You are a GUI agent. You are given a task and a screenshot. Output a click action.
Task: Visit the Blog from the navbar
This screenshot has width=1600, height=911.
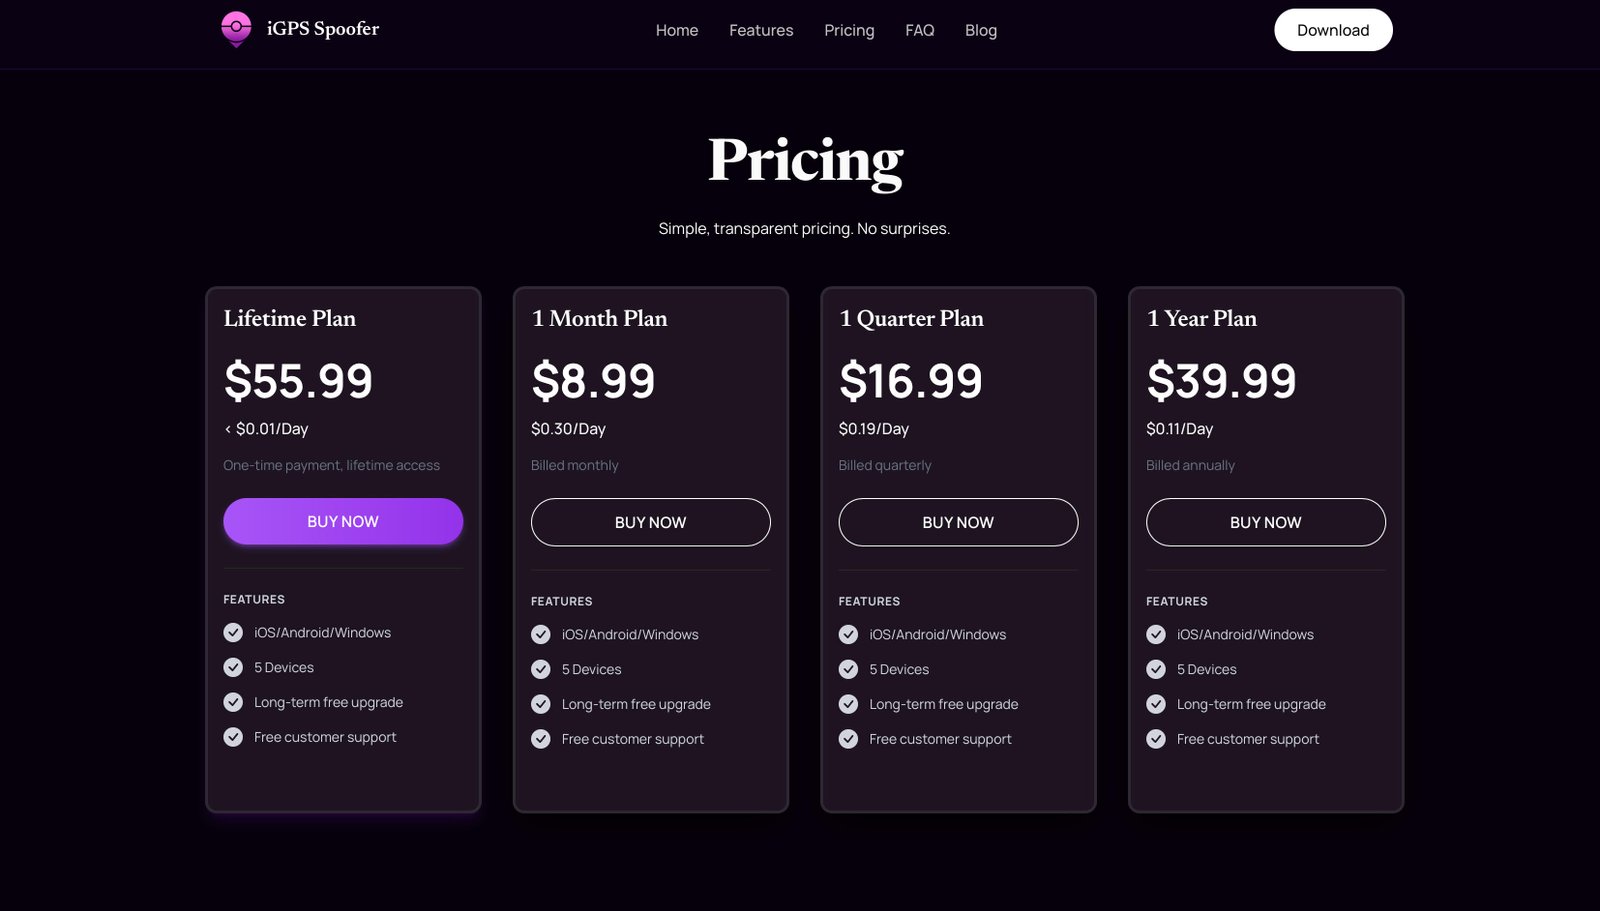[981, 31]
